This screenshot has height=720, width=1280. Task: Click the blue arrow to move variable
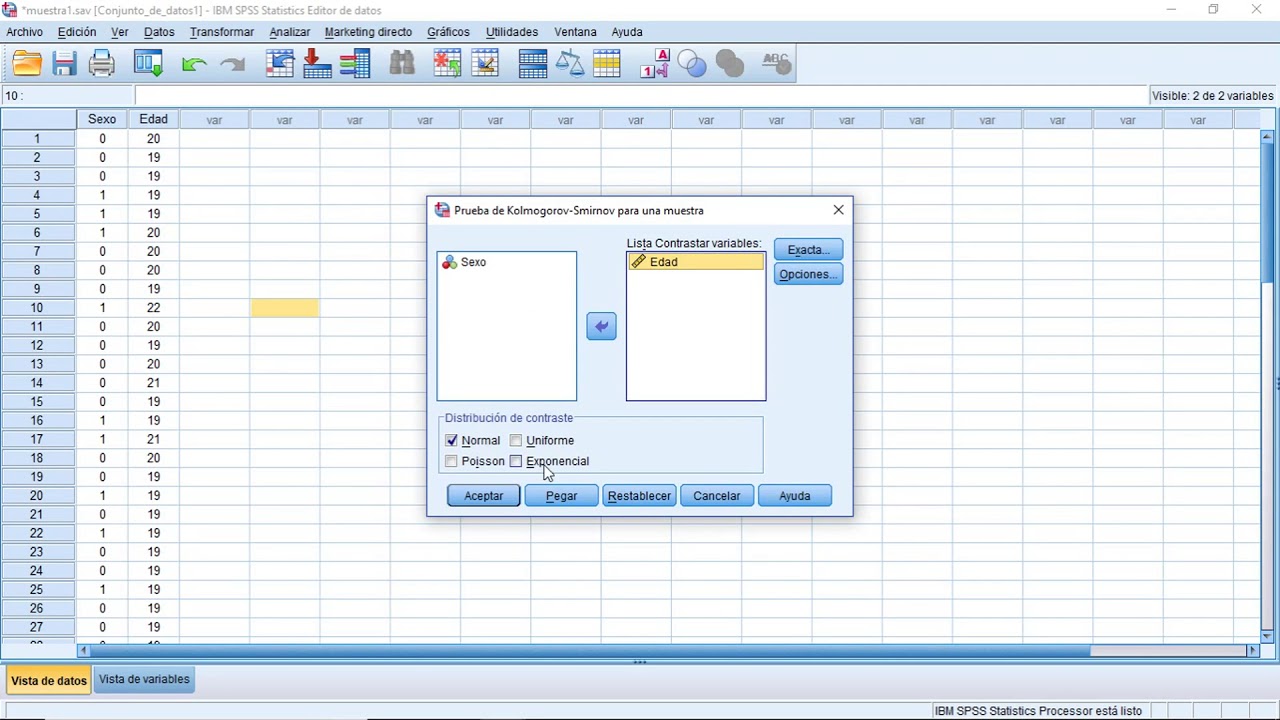601,326
